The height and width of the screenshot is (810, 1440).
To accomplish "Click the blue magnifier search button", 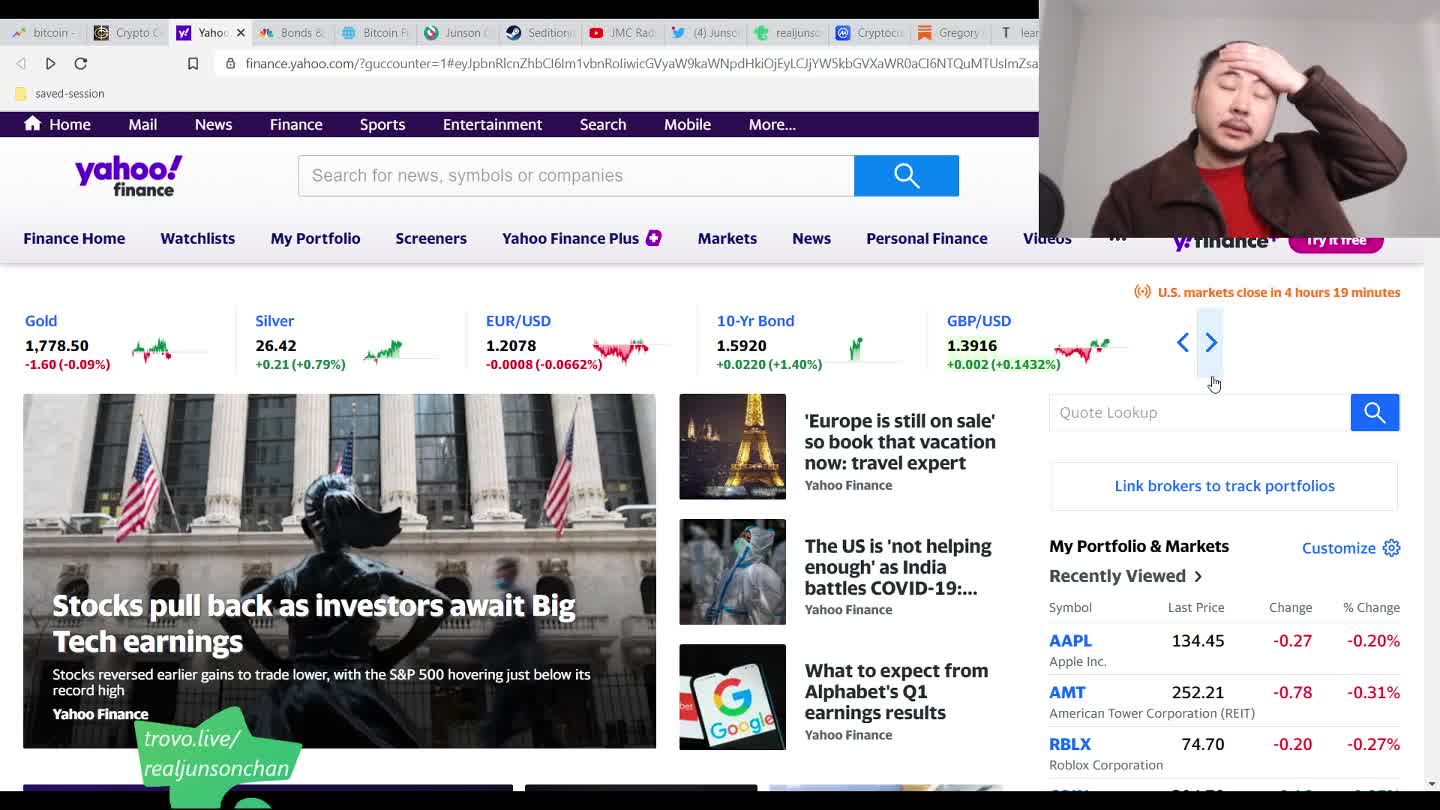I will click(x=906, y=176).
